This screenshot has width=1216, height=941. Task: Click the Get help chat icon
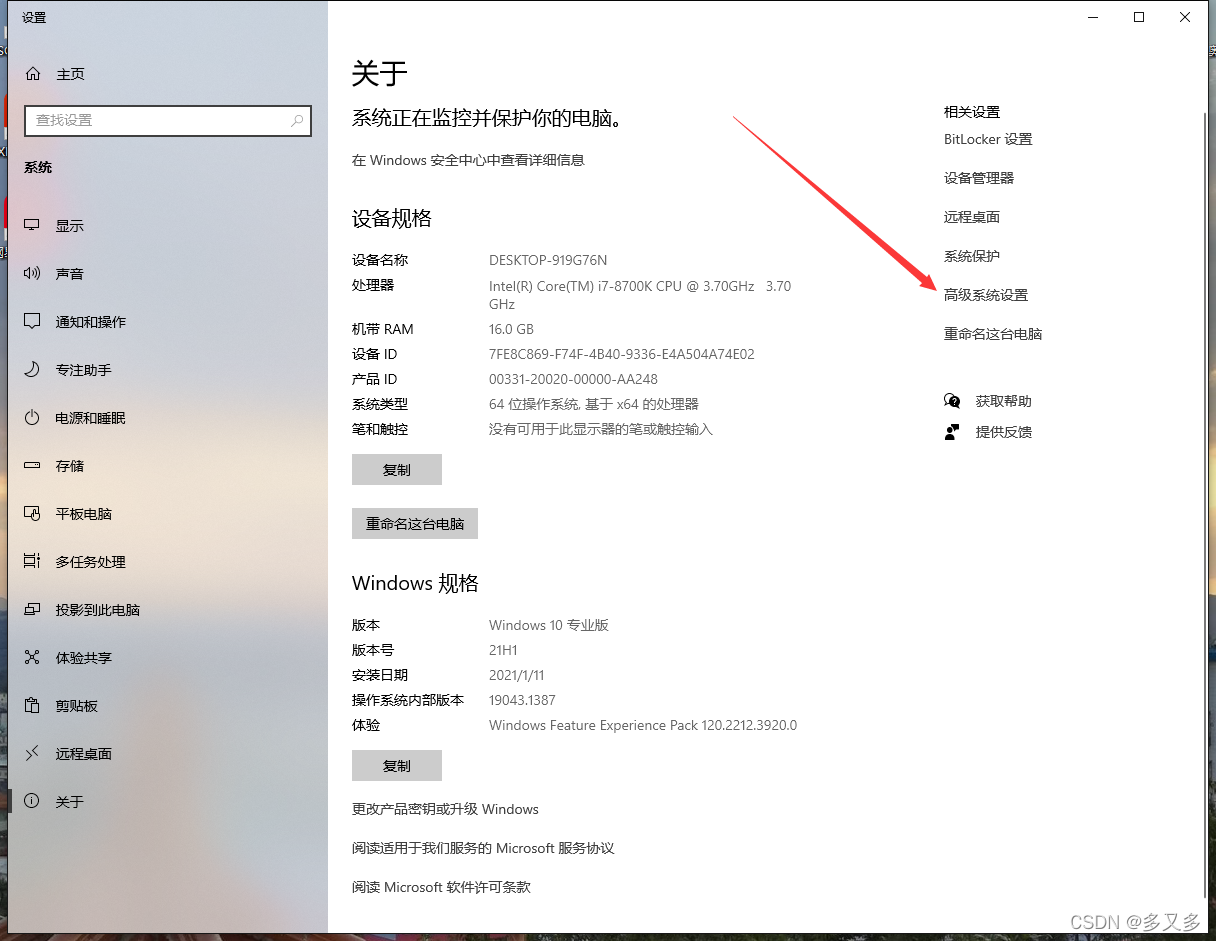pos(952,401)
